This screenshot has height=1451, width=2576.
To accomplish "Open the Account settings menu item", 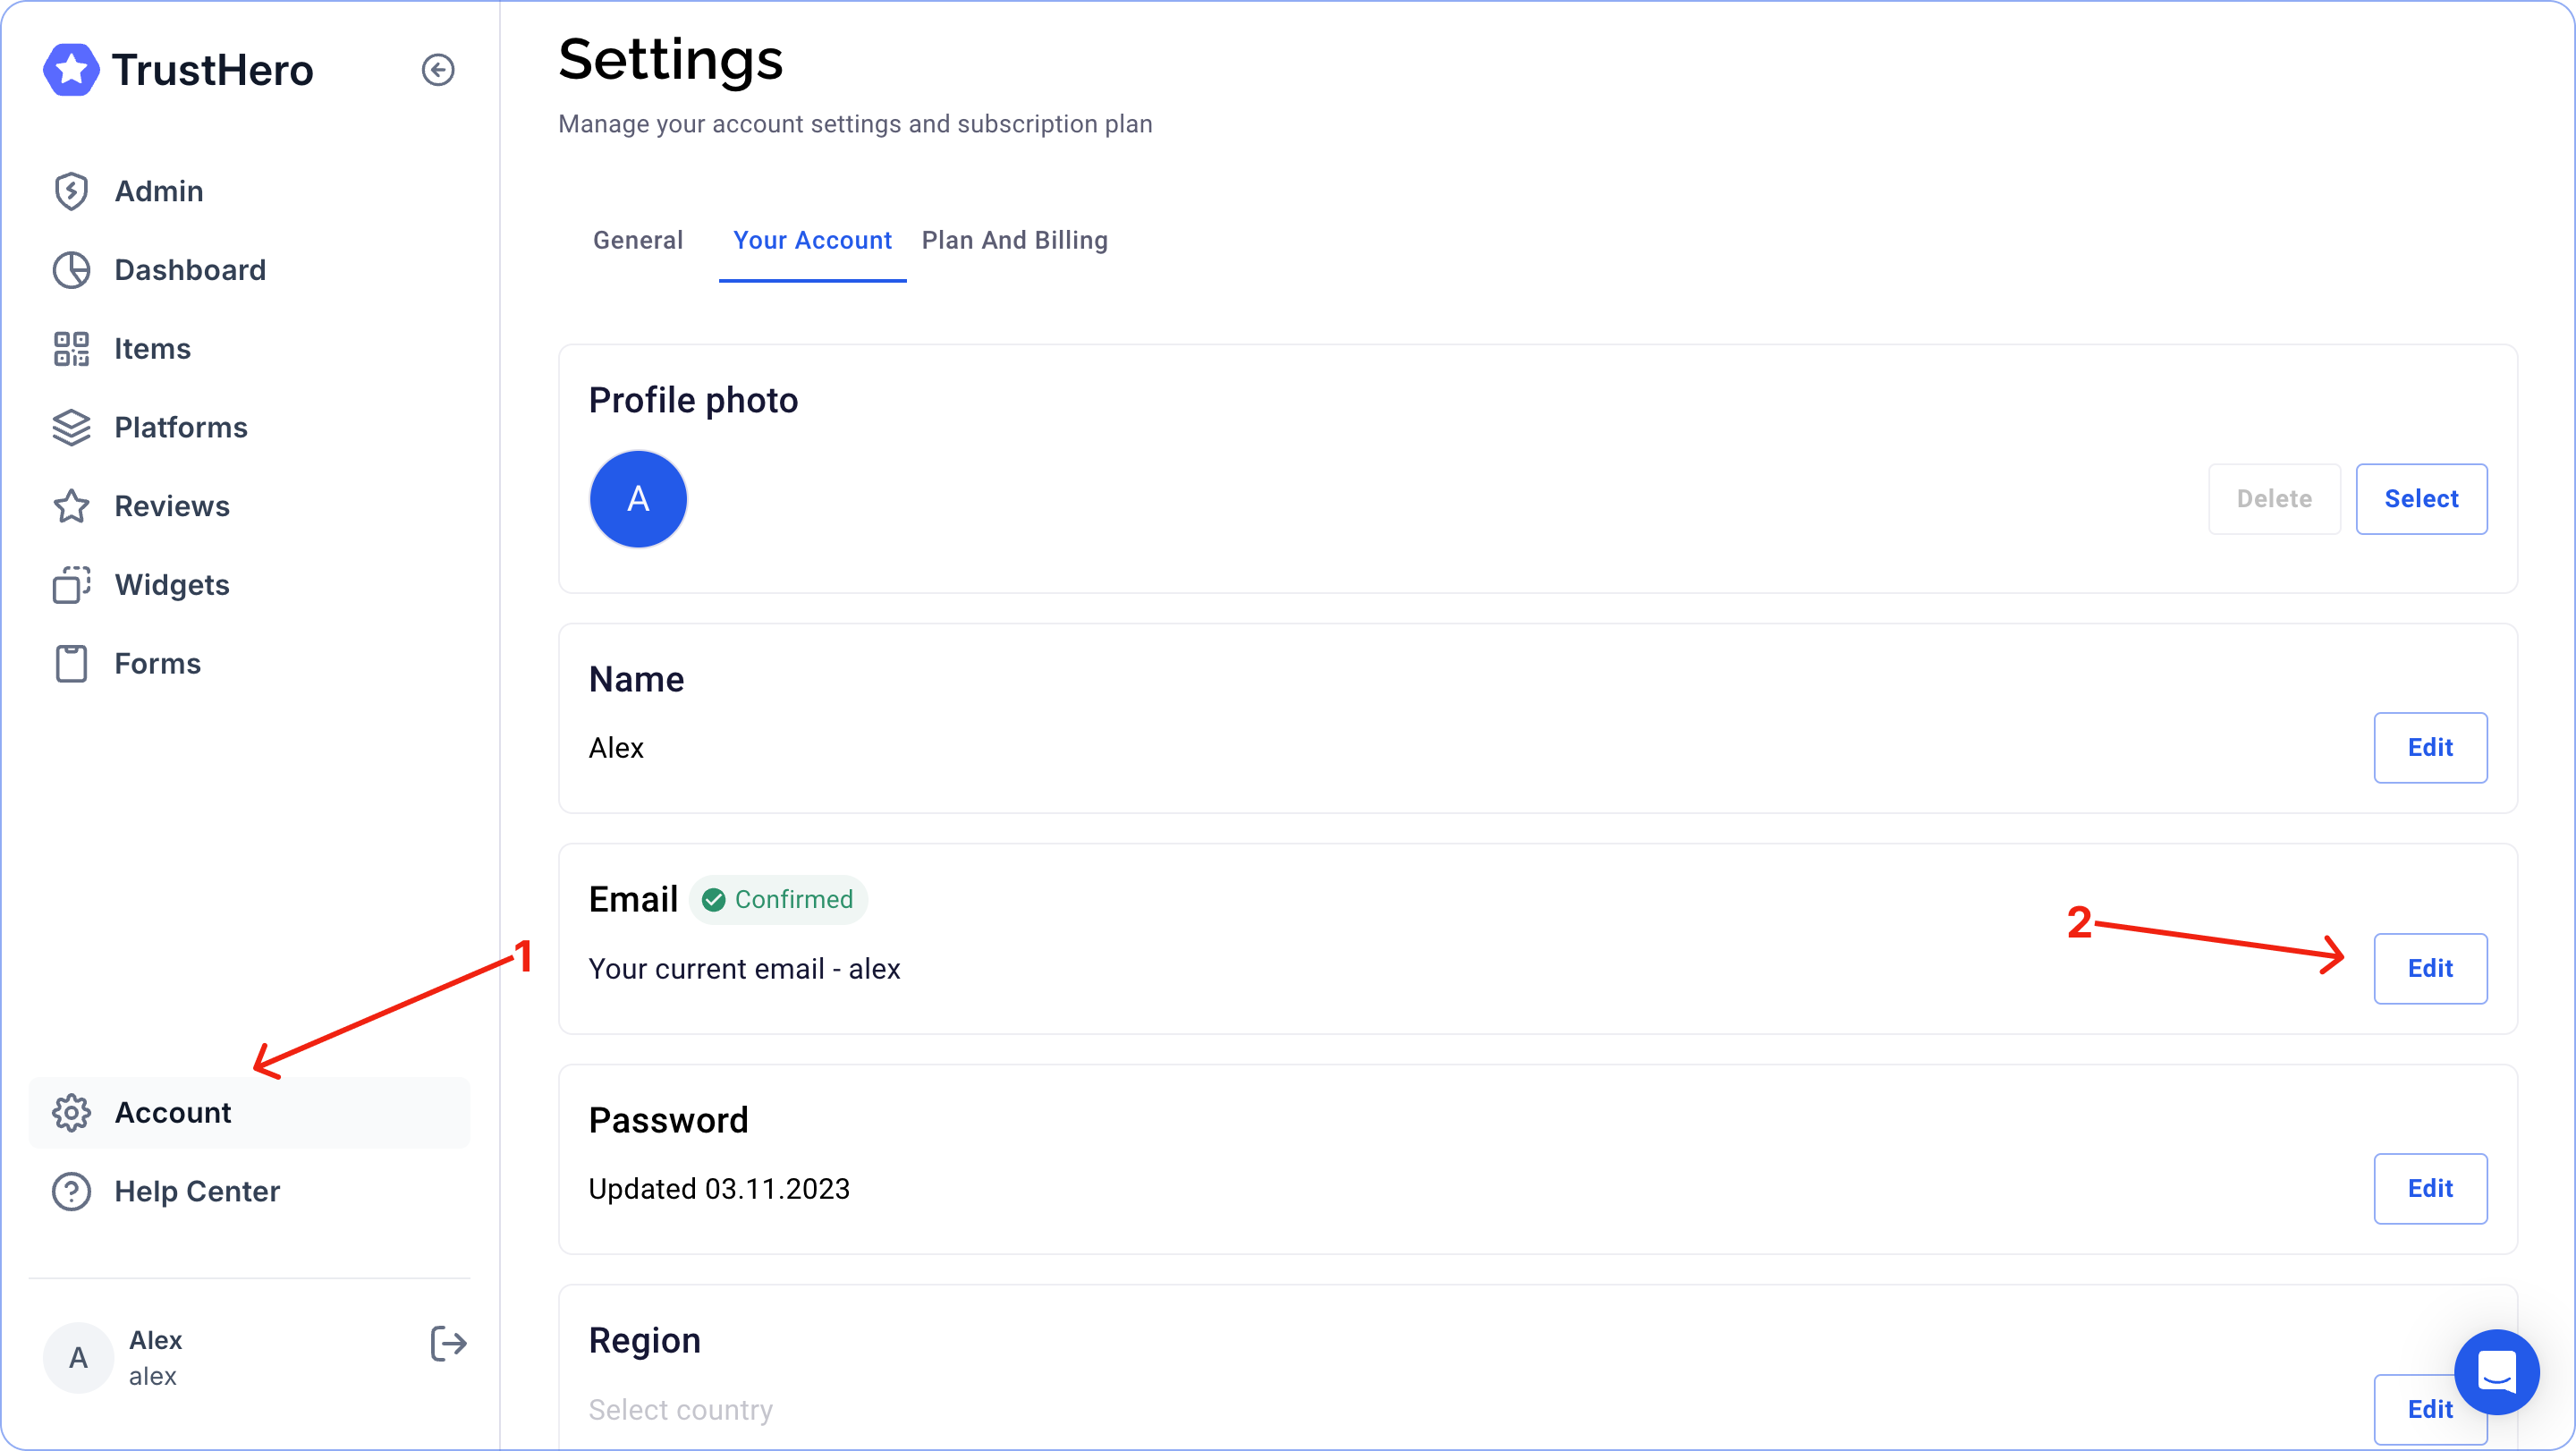I will [x=173, y=1113].
